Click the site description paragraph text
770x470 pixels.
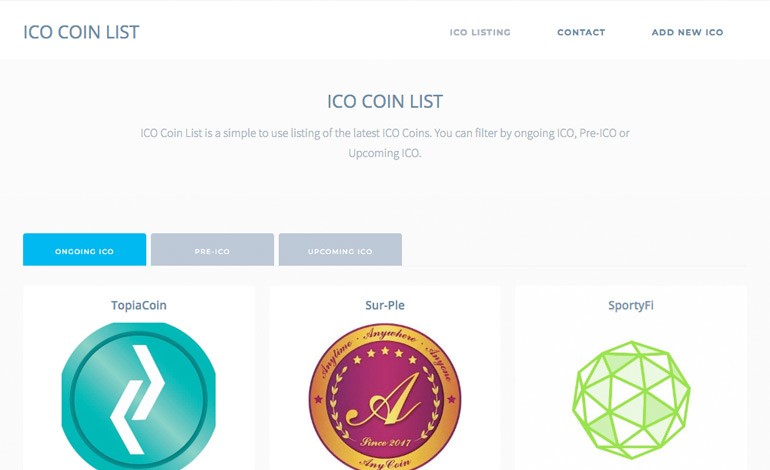[385, 143]
